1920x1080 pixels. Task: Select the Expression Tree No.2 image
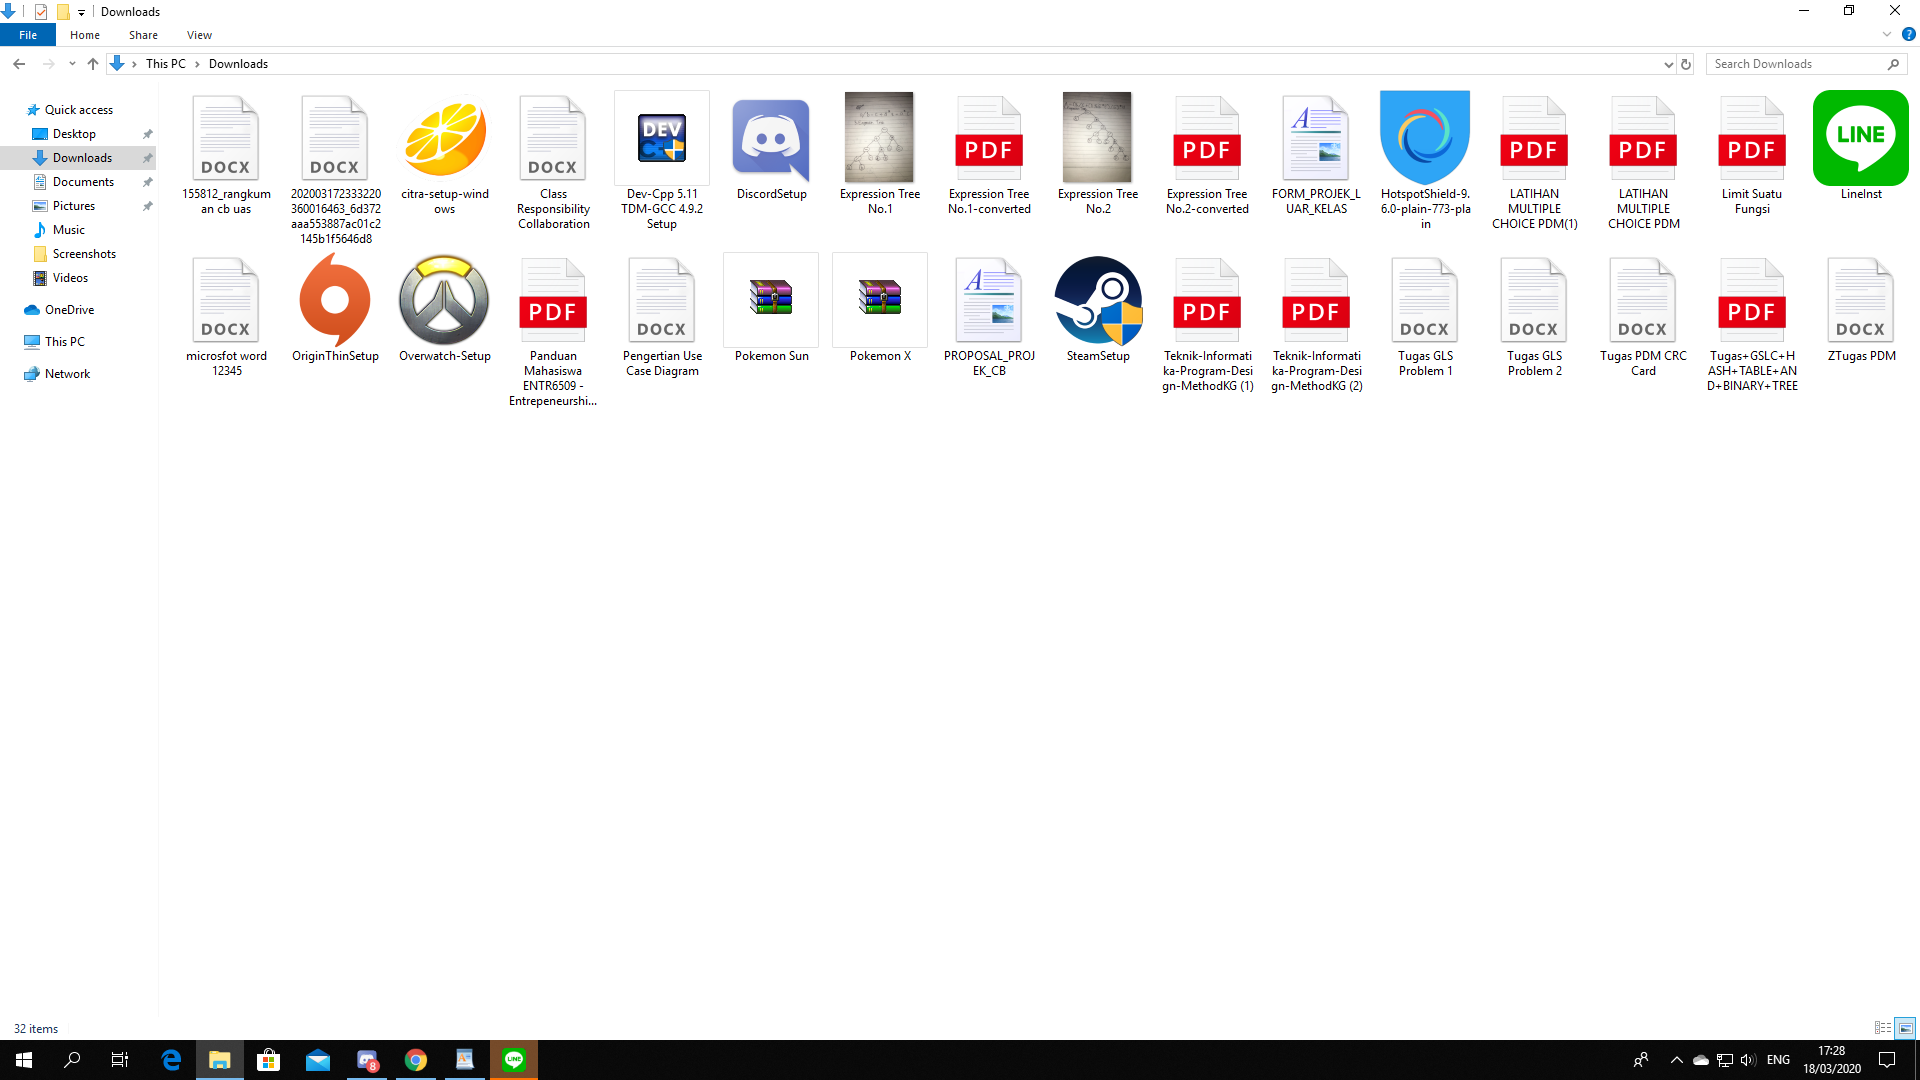coord(1098,154)
